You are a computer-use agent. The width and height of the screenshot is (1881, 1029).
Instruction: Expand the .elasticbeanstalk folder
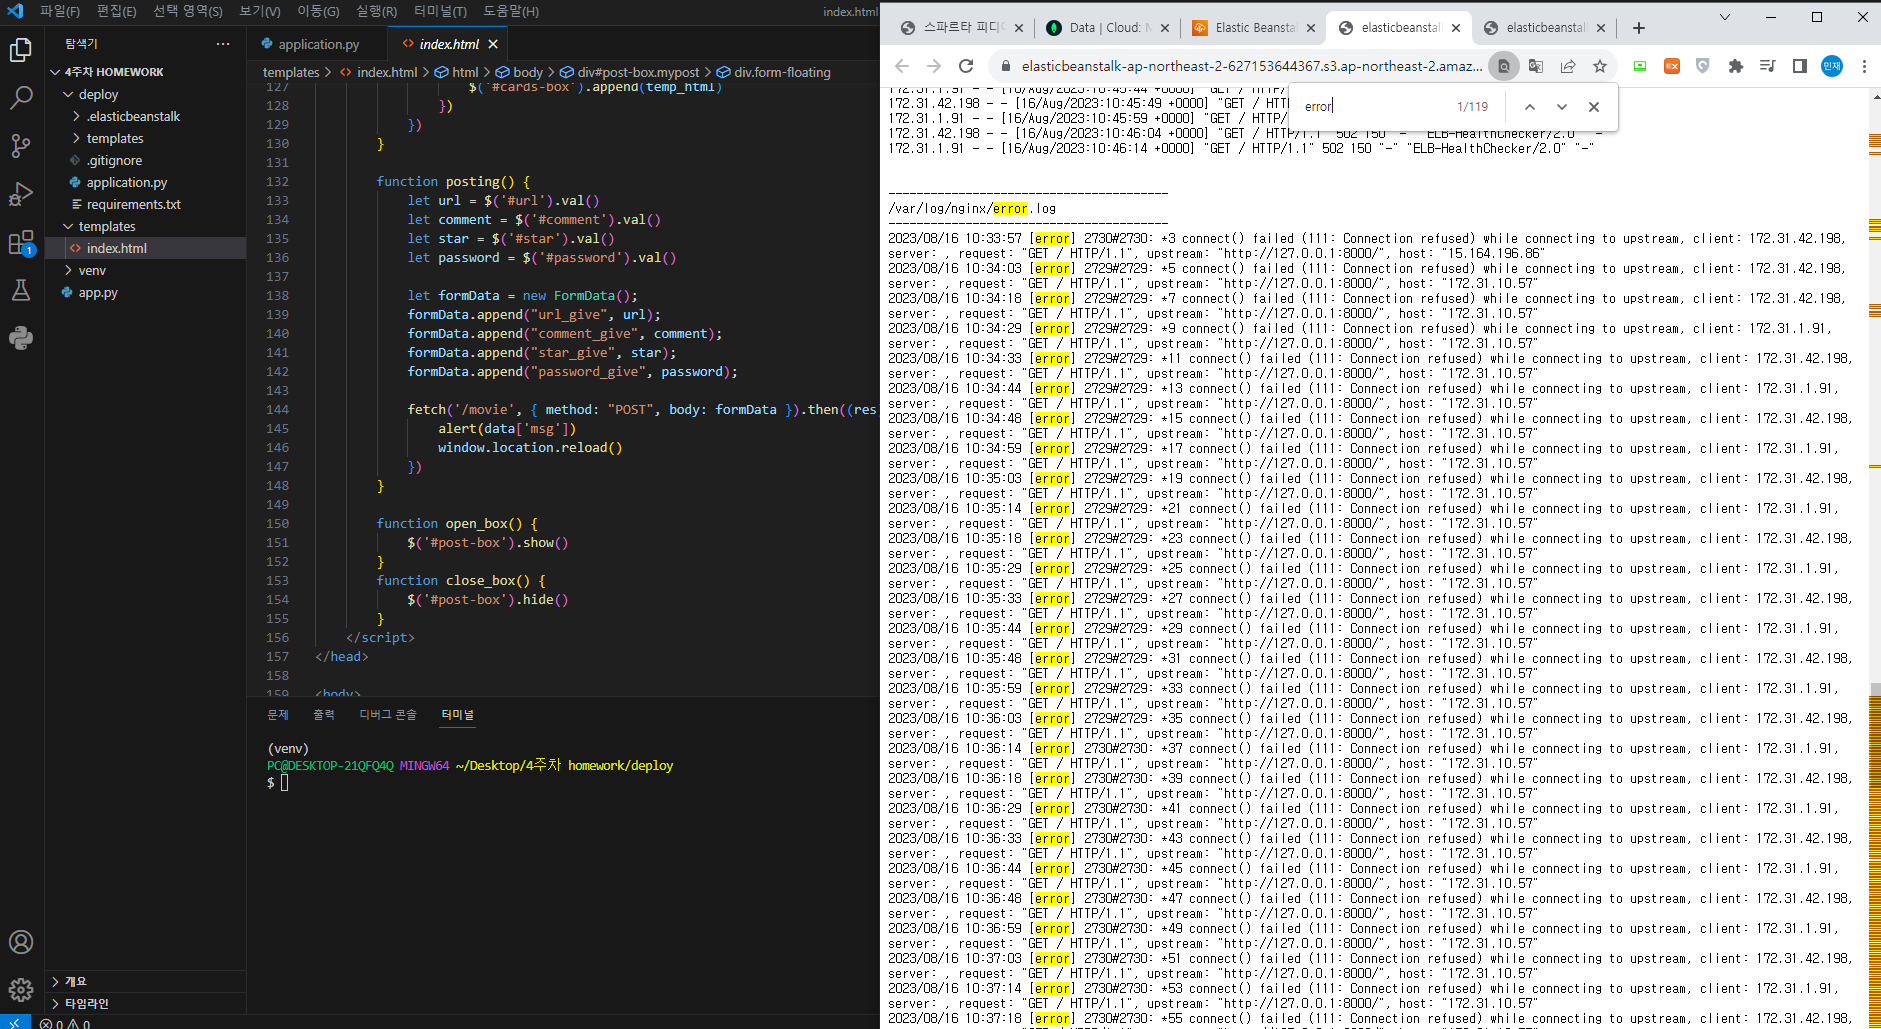click(x=145, y=116)
